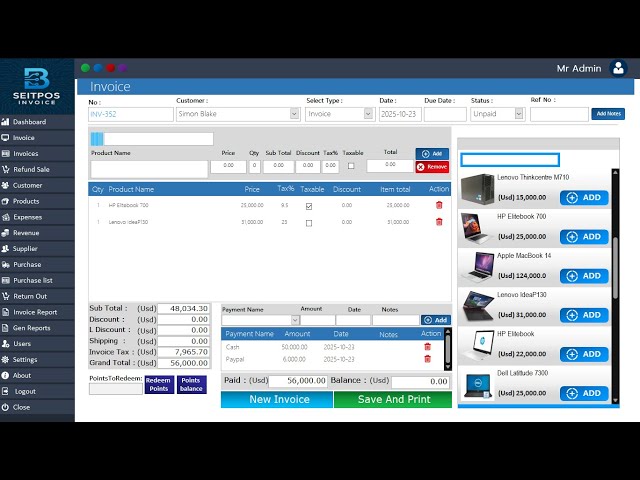Add HP Elitebook 22,000 product
This screenshot has width=640, height=480.
pos(584,354)
